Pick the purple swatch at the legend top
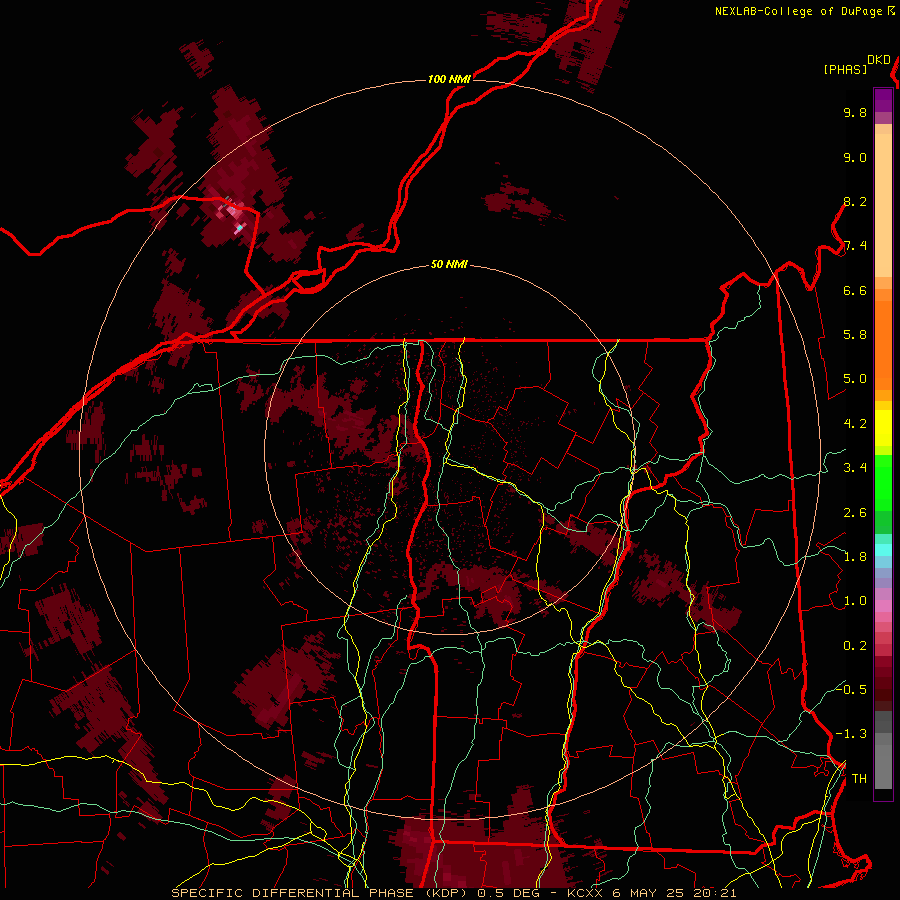This screenshot has width=900, height=900. click(883, 100)
